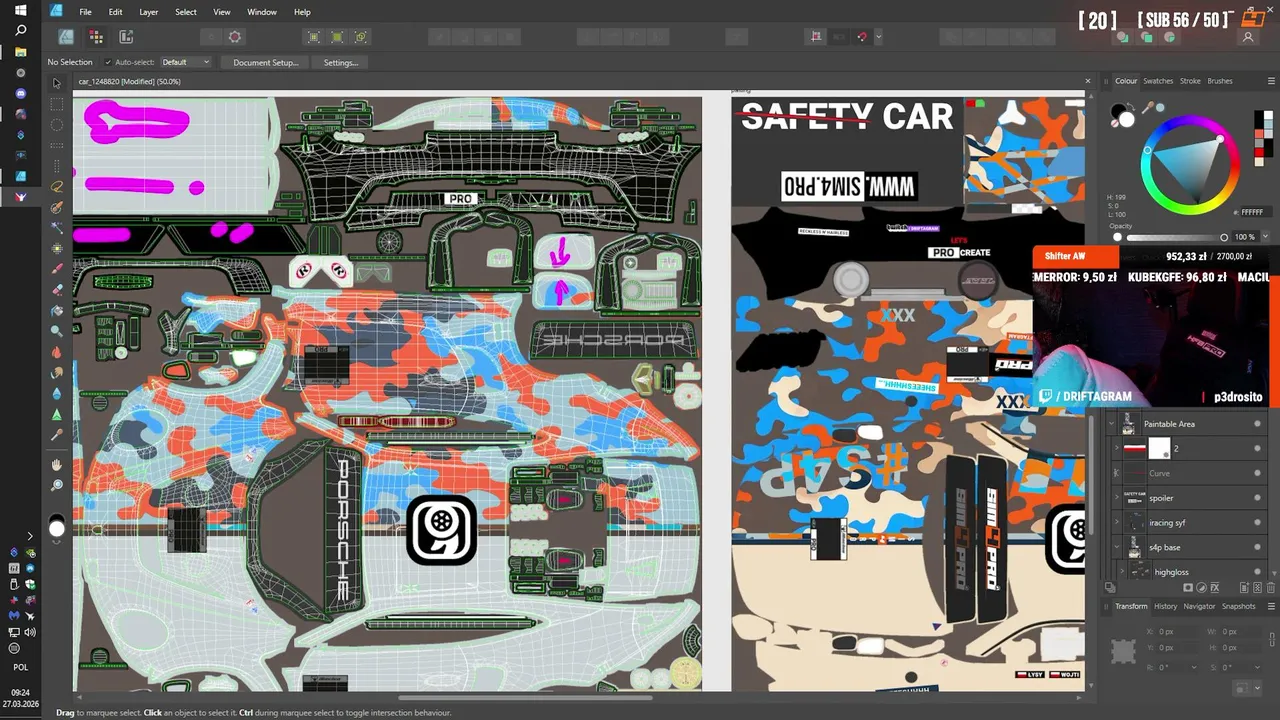This screenshot has width=1280, height=720.
Task: Expand the spoiler layer group
Action: pyautogui.click(x=1117, y=498)
